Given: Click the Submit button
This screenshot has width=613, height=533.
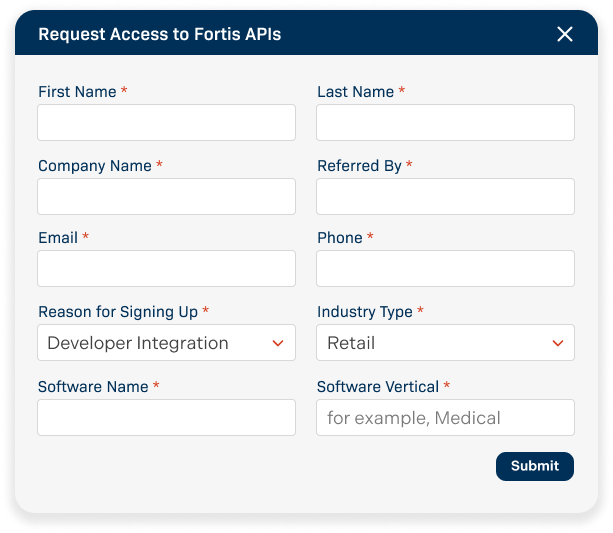Looking at the screenshot, I should click(x=534, y=466).
